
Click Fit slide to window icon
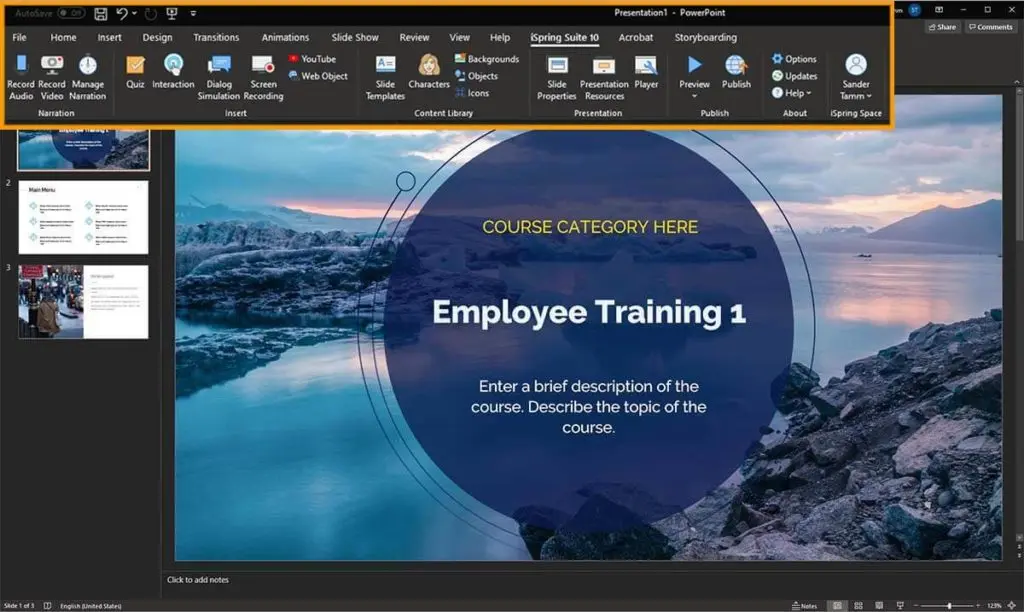[x=1012, y=605]
